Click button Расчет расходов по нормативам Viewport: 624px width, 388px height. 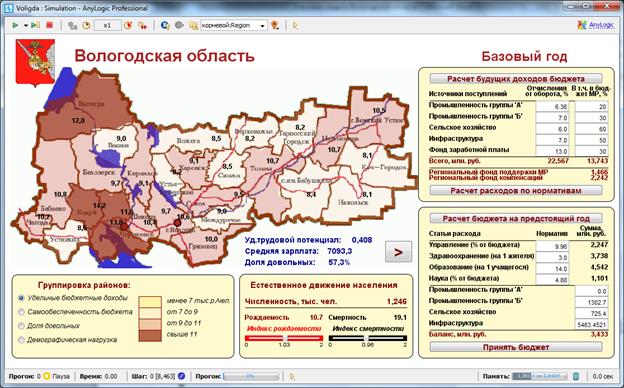pyautogui.click(x=516, y=191)
